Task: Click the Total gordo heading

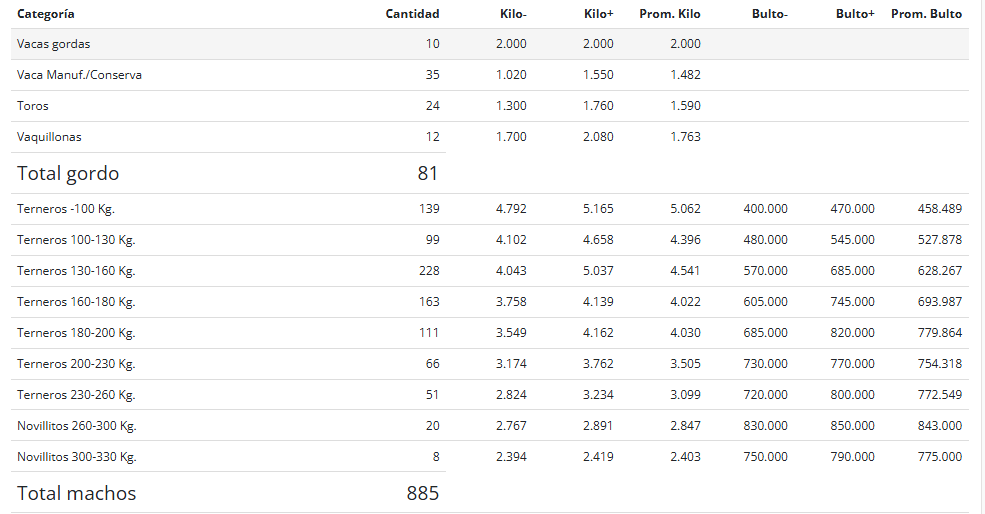Action: point(68,173)
